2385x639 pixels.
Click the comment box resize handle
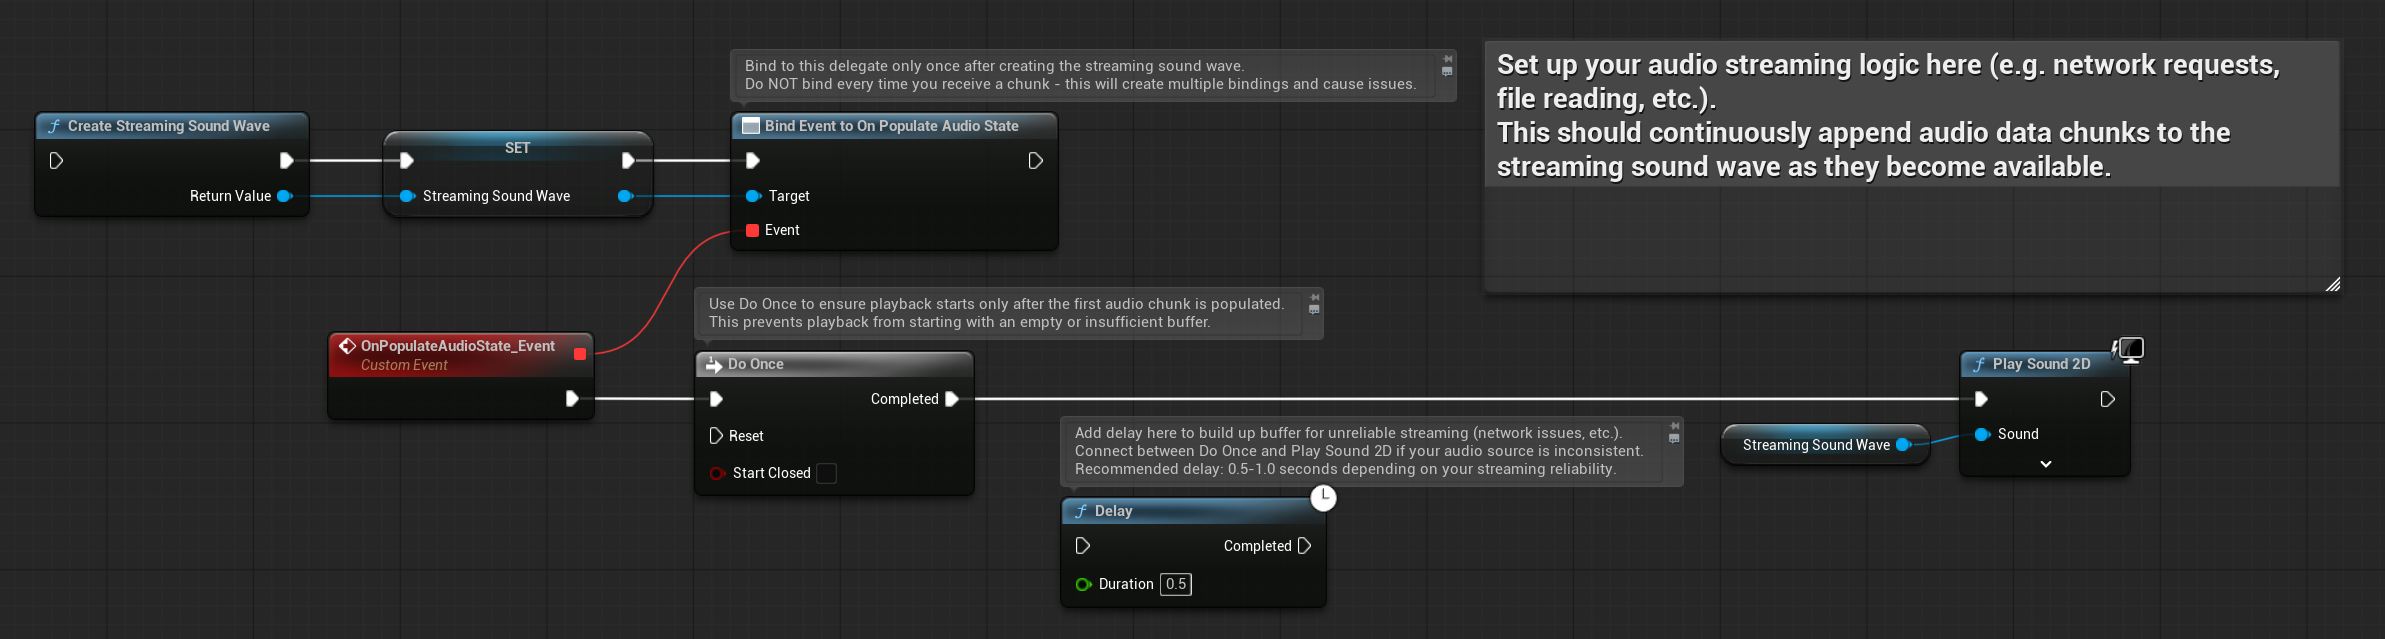tap(2332, 285)
